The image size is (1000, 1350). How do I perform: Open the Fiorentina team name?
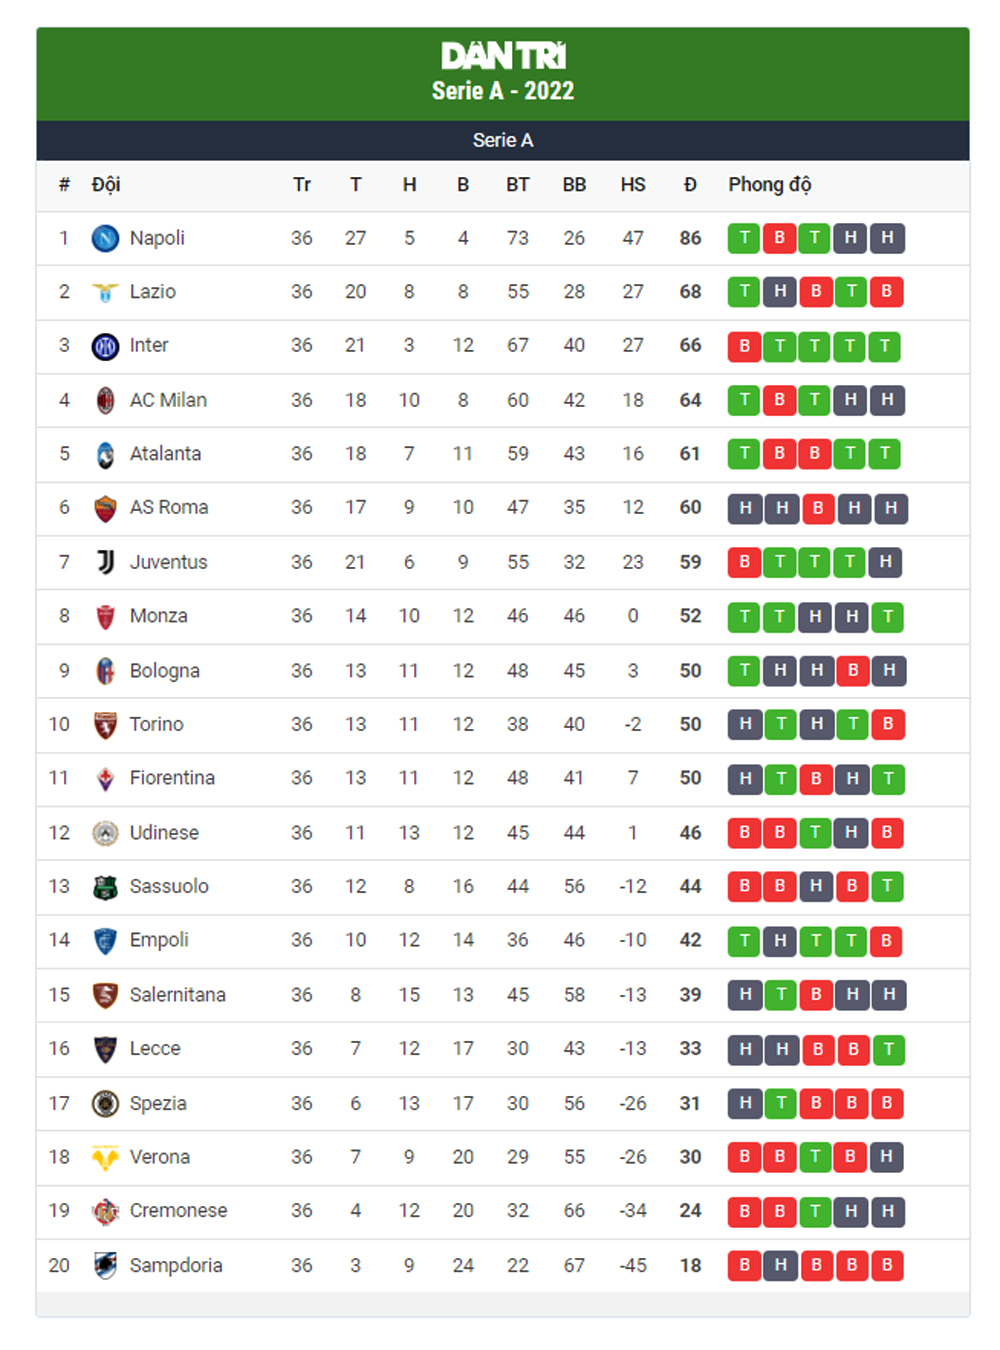click(172, 778)
